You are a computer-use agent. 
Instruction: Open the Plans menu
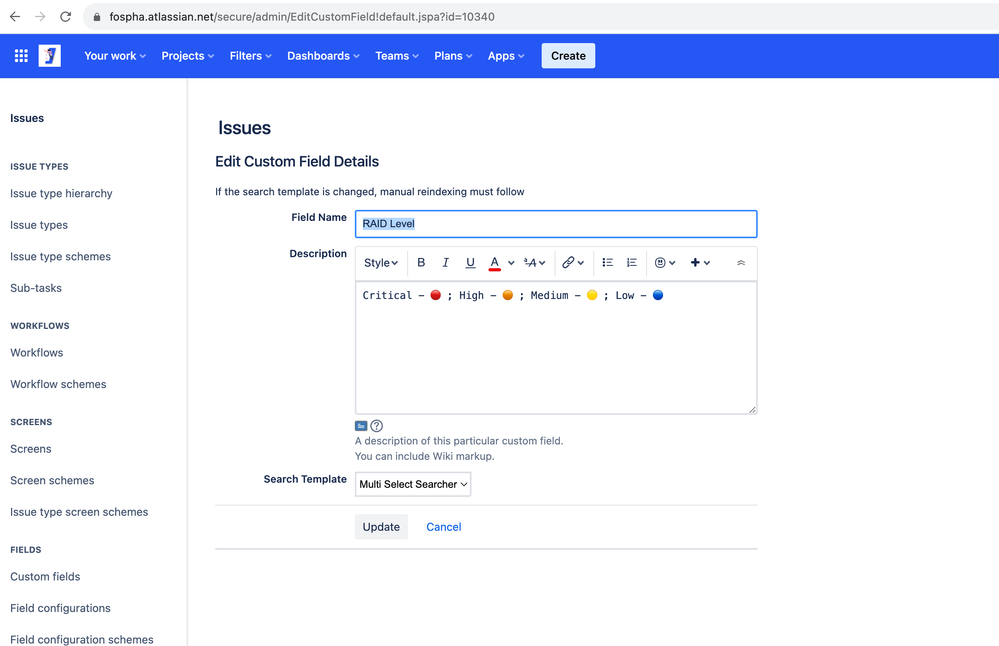[x=453, y=56]
